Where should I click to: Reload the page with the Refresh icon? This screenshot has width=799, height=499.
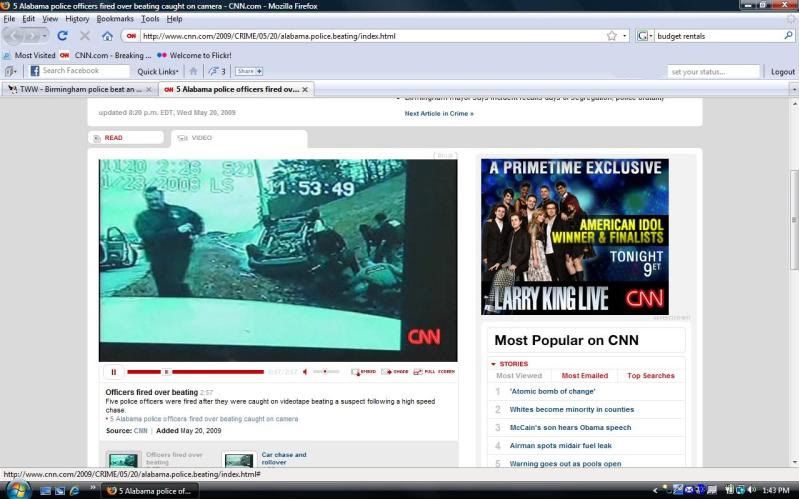point(63,36)
